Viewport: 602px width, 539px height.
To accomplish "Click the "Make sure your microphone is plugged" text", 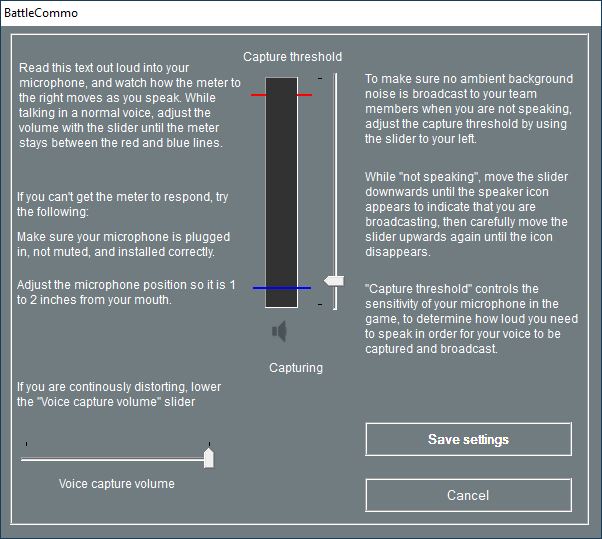I will 124,244.
